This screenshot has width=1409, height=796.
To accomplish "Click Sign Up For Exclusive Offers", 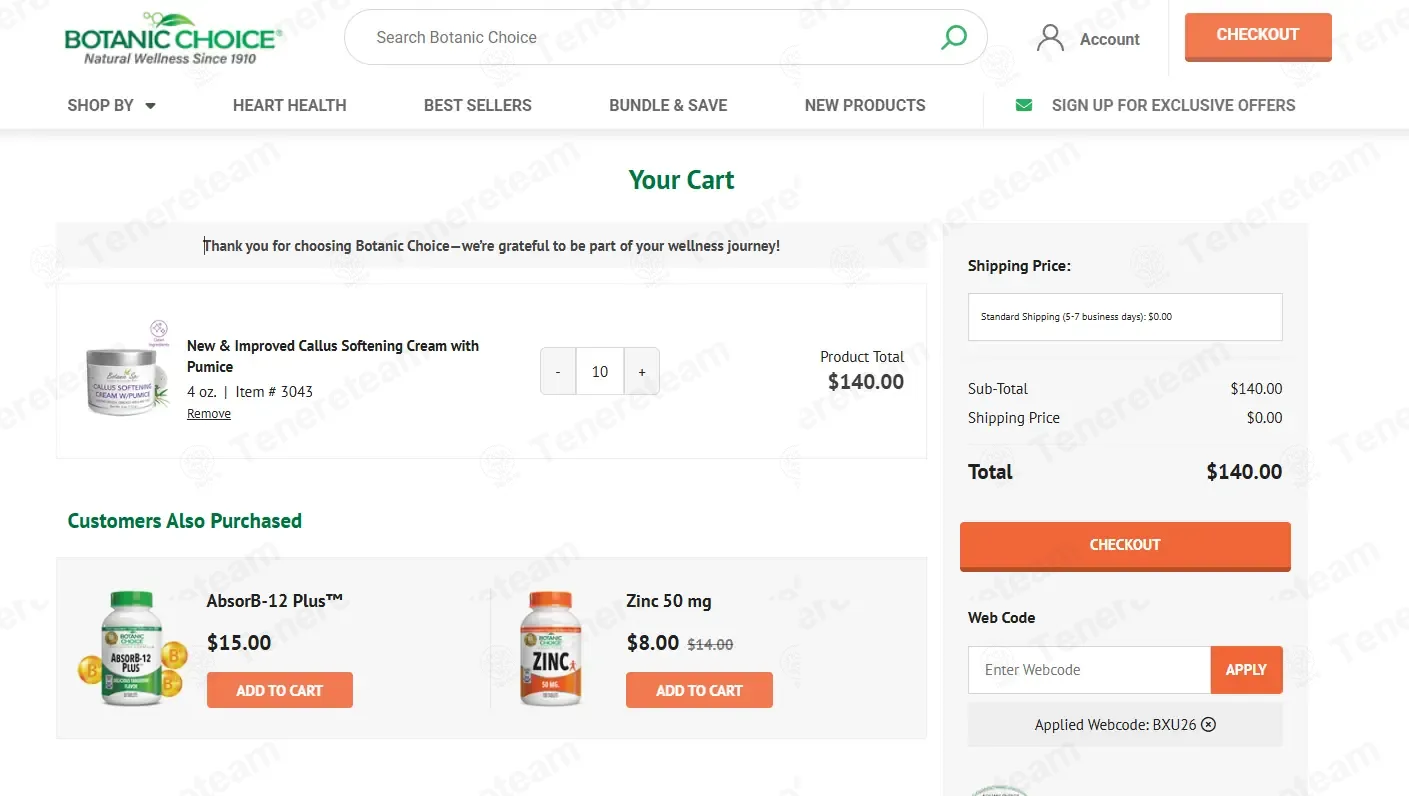I will point(1173,105).
